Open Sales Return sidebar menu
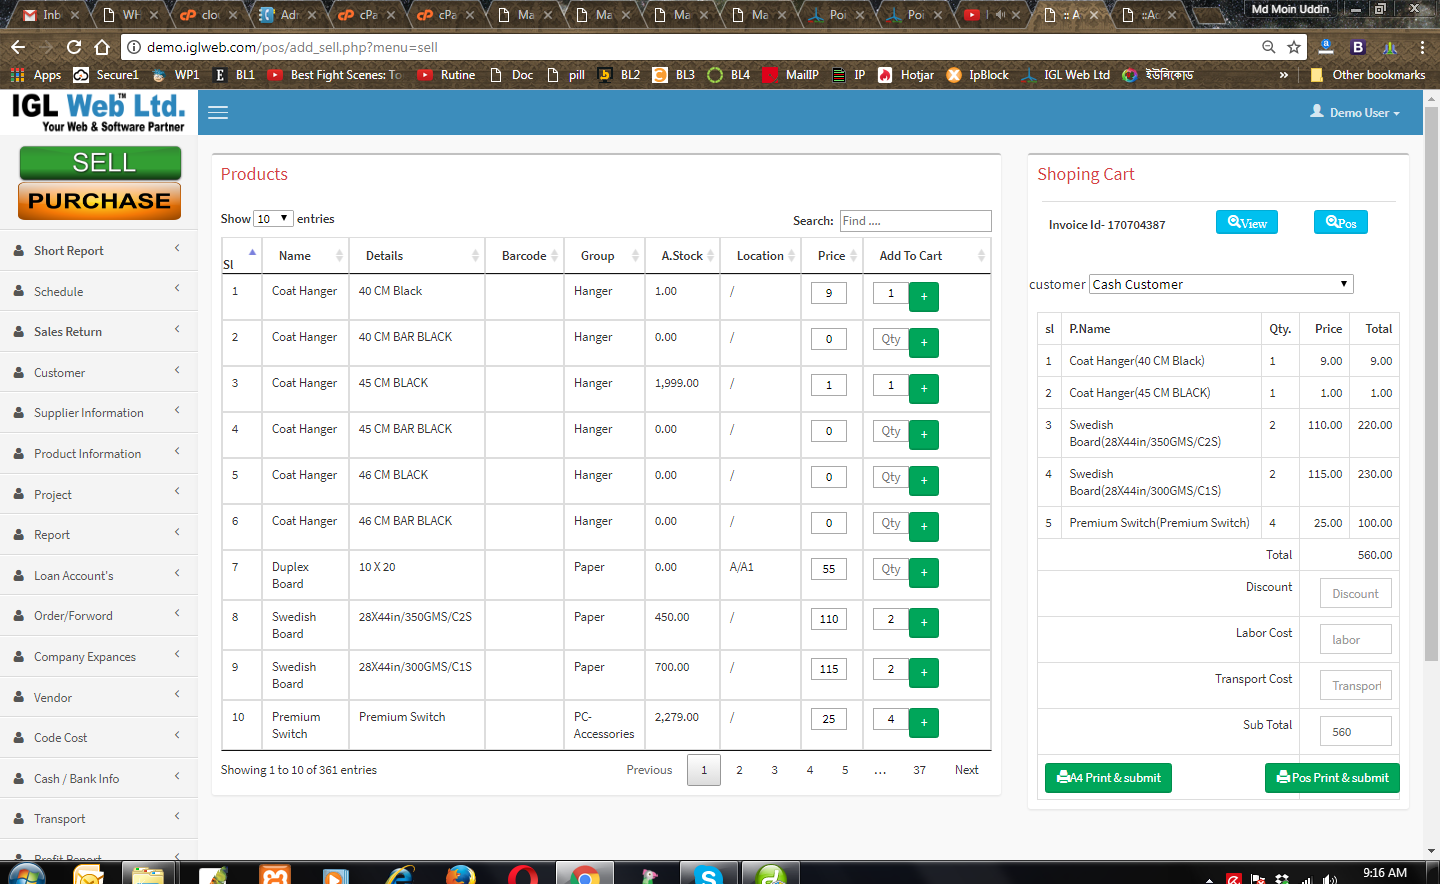The image size is (1440, 884). coord(98,332)
